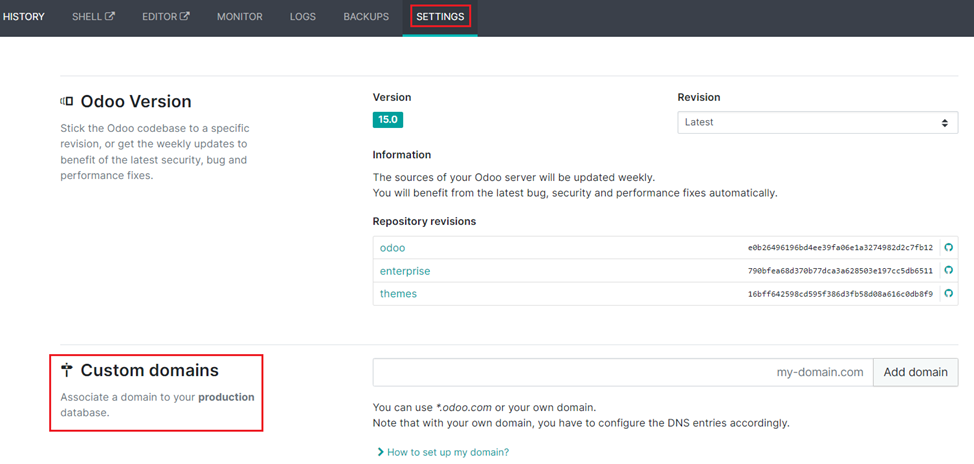Click the 'Odoo Version' heading
The height and width of the screenshot is (464, 974).
click(x=136, y=101)
